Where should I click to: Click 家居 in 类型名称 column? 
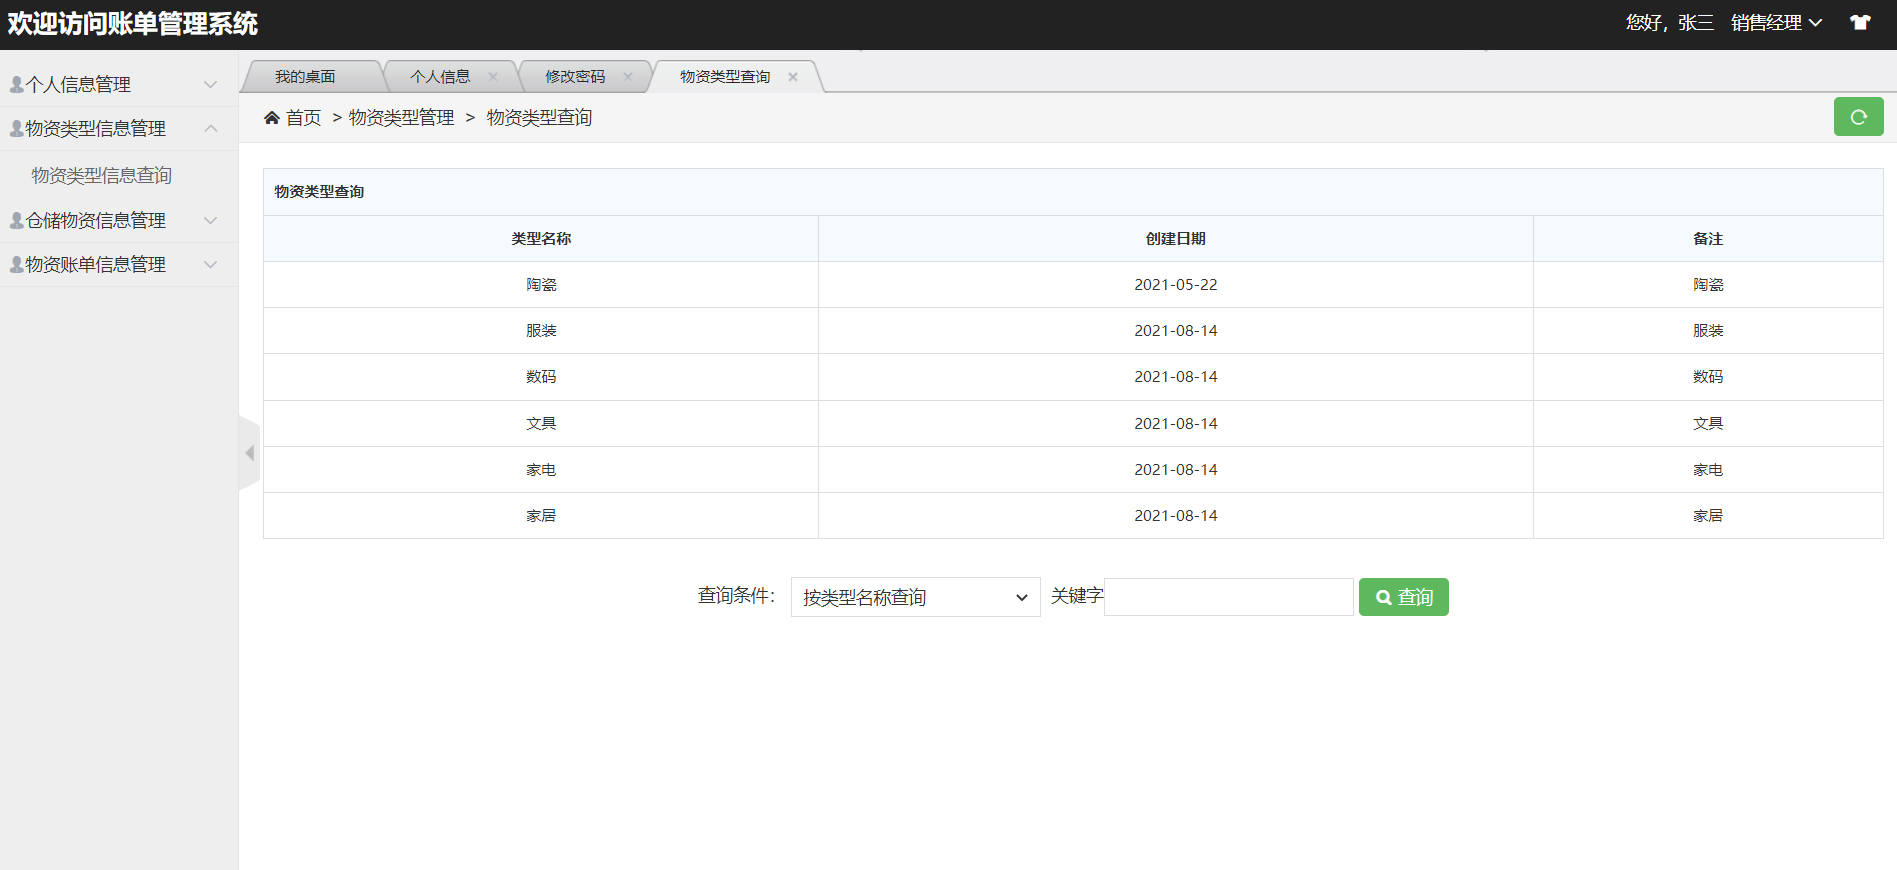click(541, 516)
